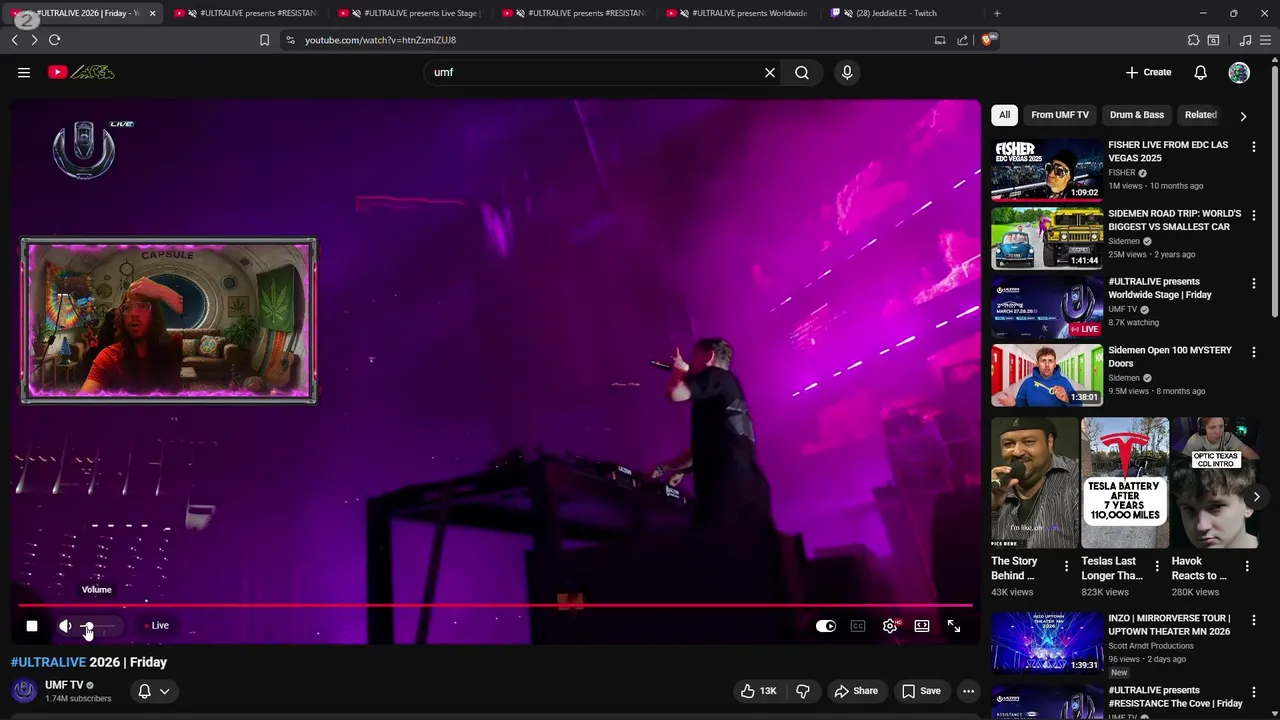
Task: Toggle the player autoplay switch
Action: pyautogui.click(x=826, y=626)
